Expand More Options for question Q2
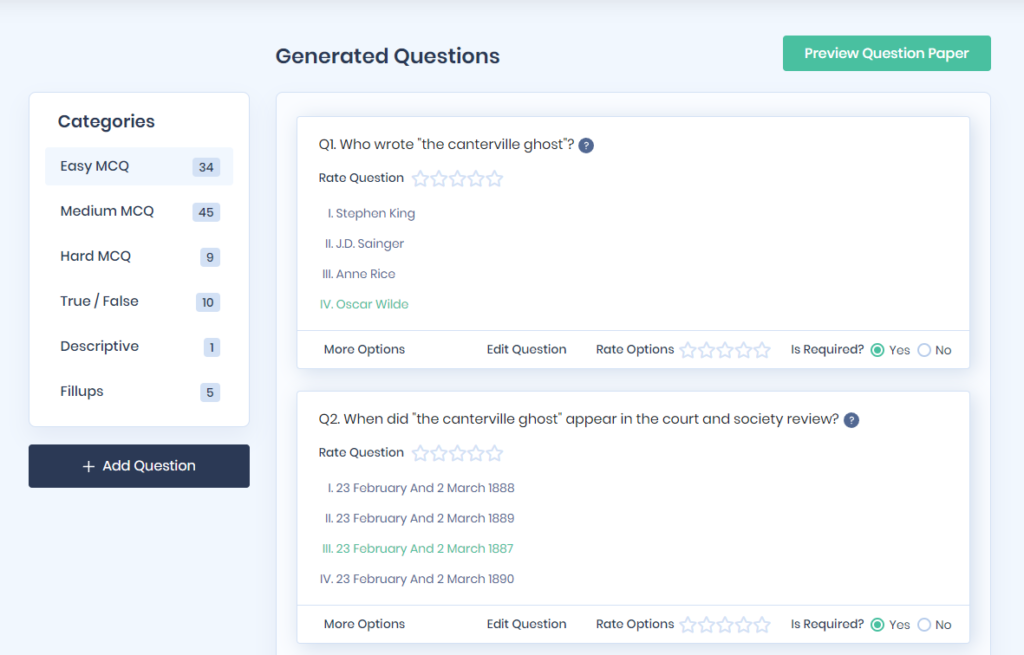The width and height of the screenshot is (1024, 655). 364,624
